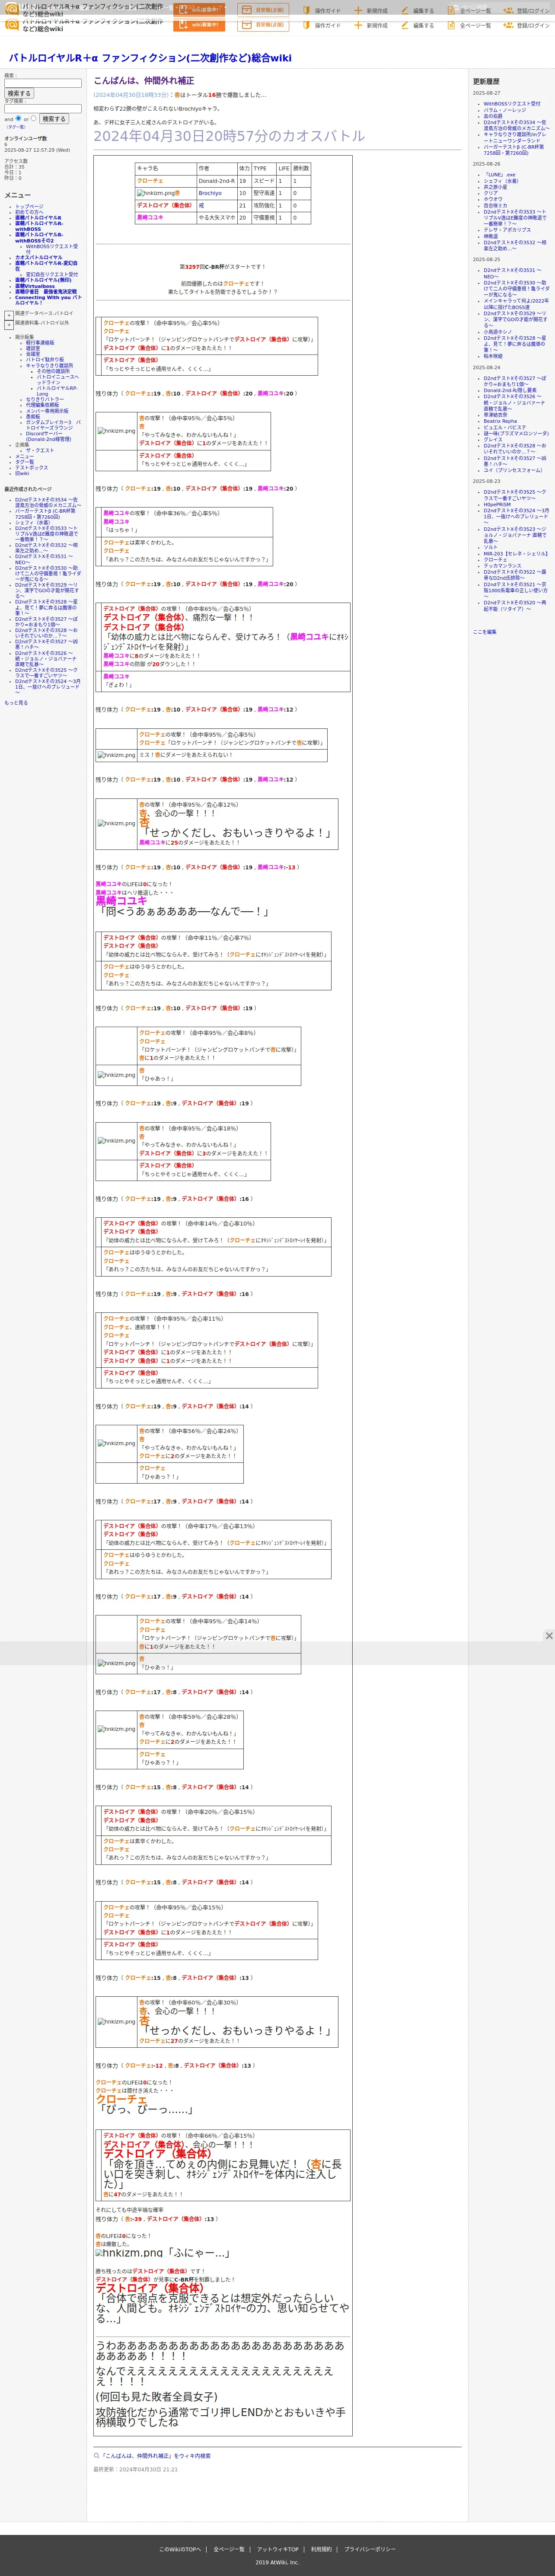Open タグ一覧 link in the menu

tap(24, 462)
